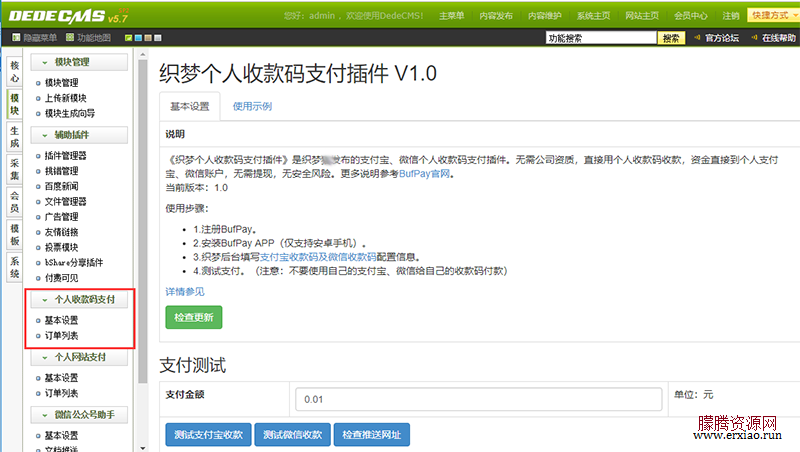Image resolution: width=800 pixels, height=452 pixels.
Task: Switch to the 使用示例 tab
Action: pos(252,107)
